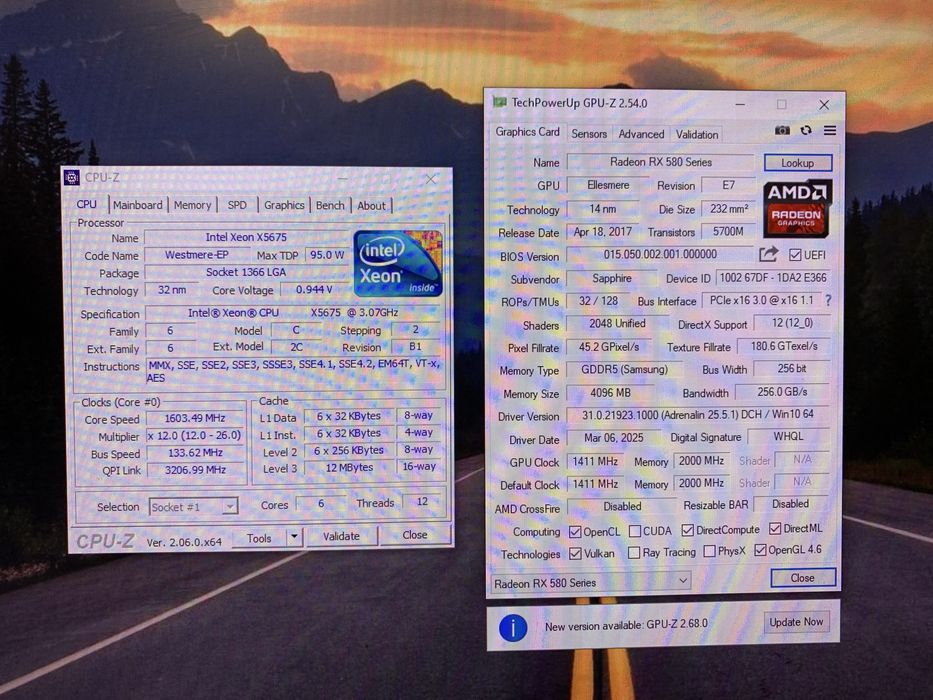Click the Driver Version field in GPU-Z
This screenshot has width=933, height=700.
tap(698, 415)
